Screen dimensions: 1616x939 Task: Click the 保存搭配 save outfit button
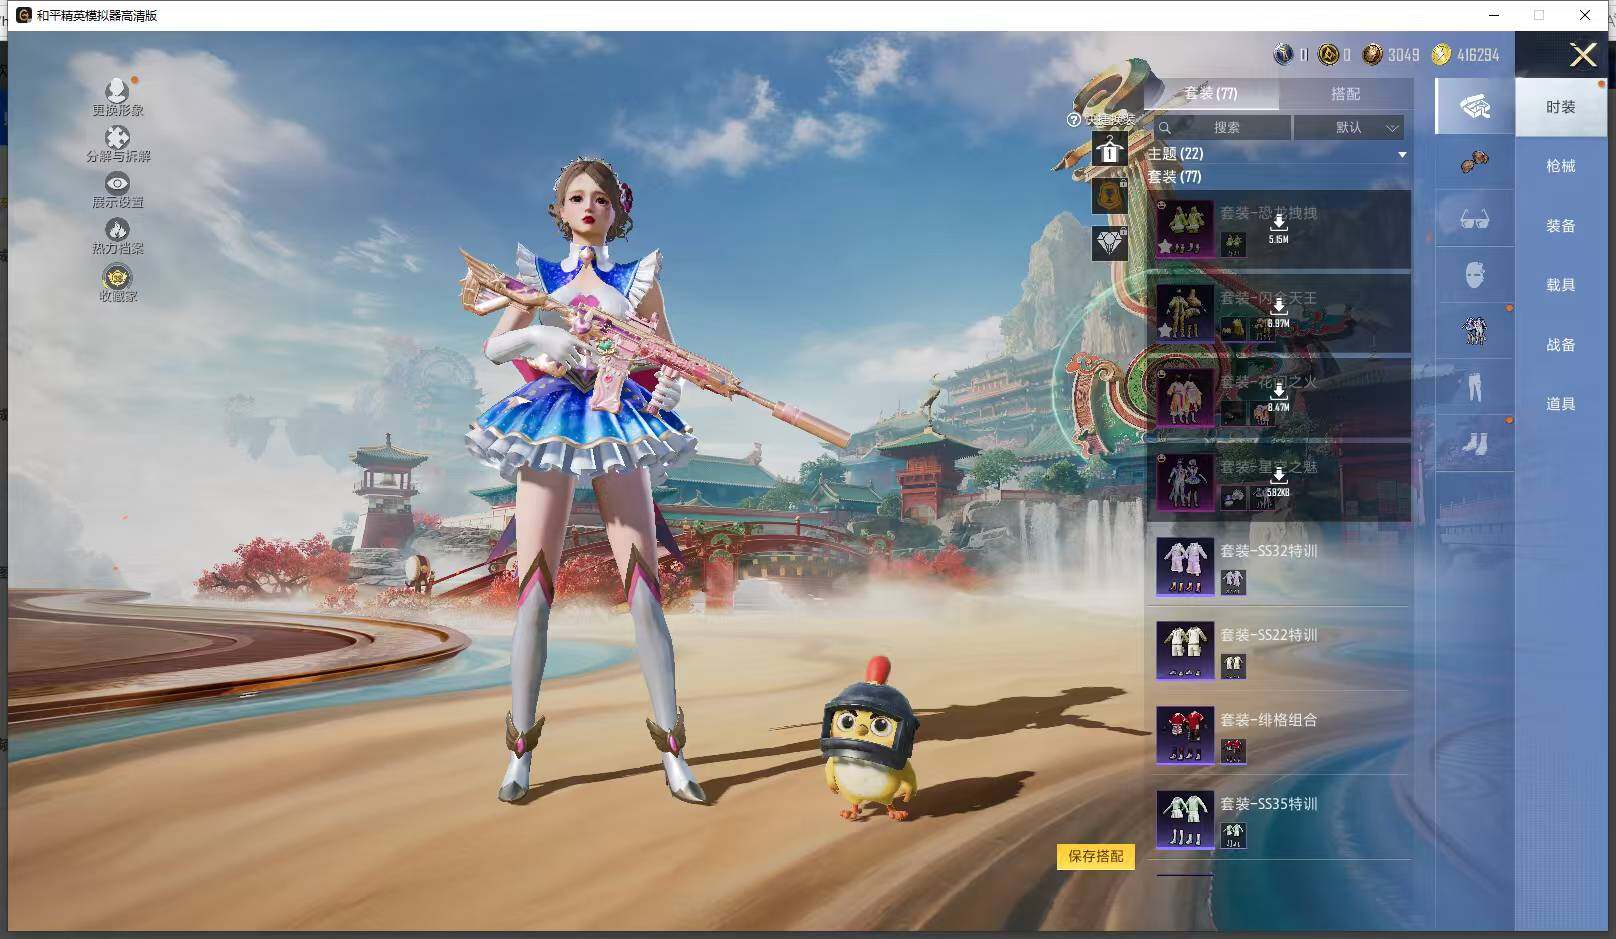(1096, 856)
